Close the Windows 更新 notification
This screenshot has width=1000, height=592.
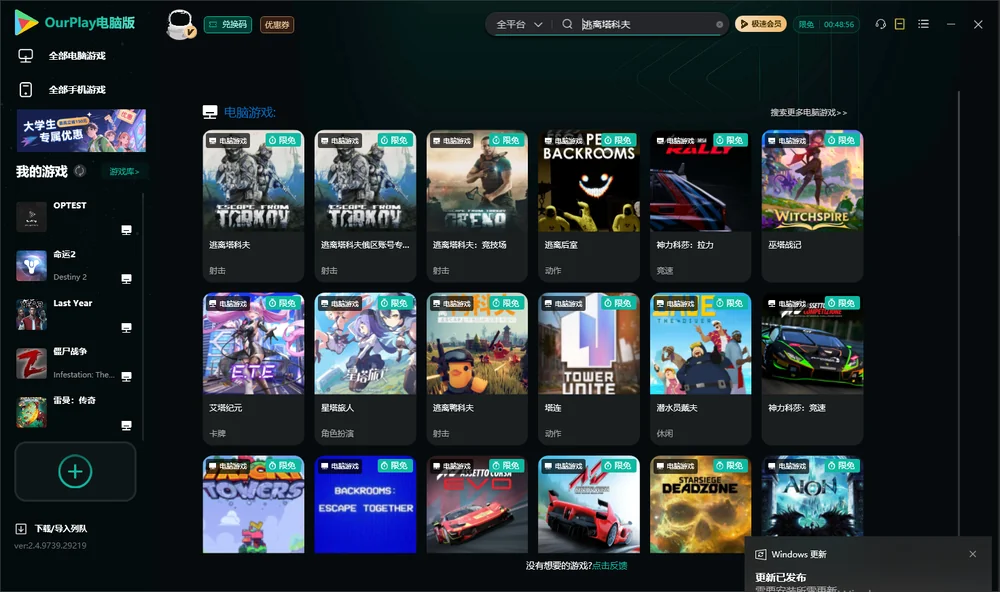[973, 554]
